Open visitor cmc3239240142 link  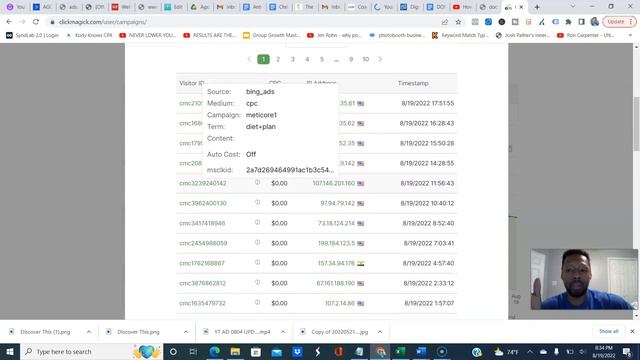pyautogui.click(x=203, y=183)
